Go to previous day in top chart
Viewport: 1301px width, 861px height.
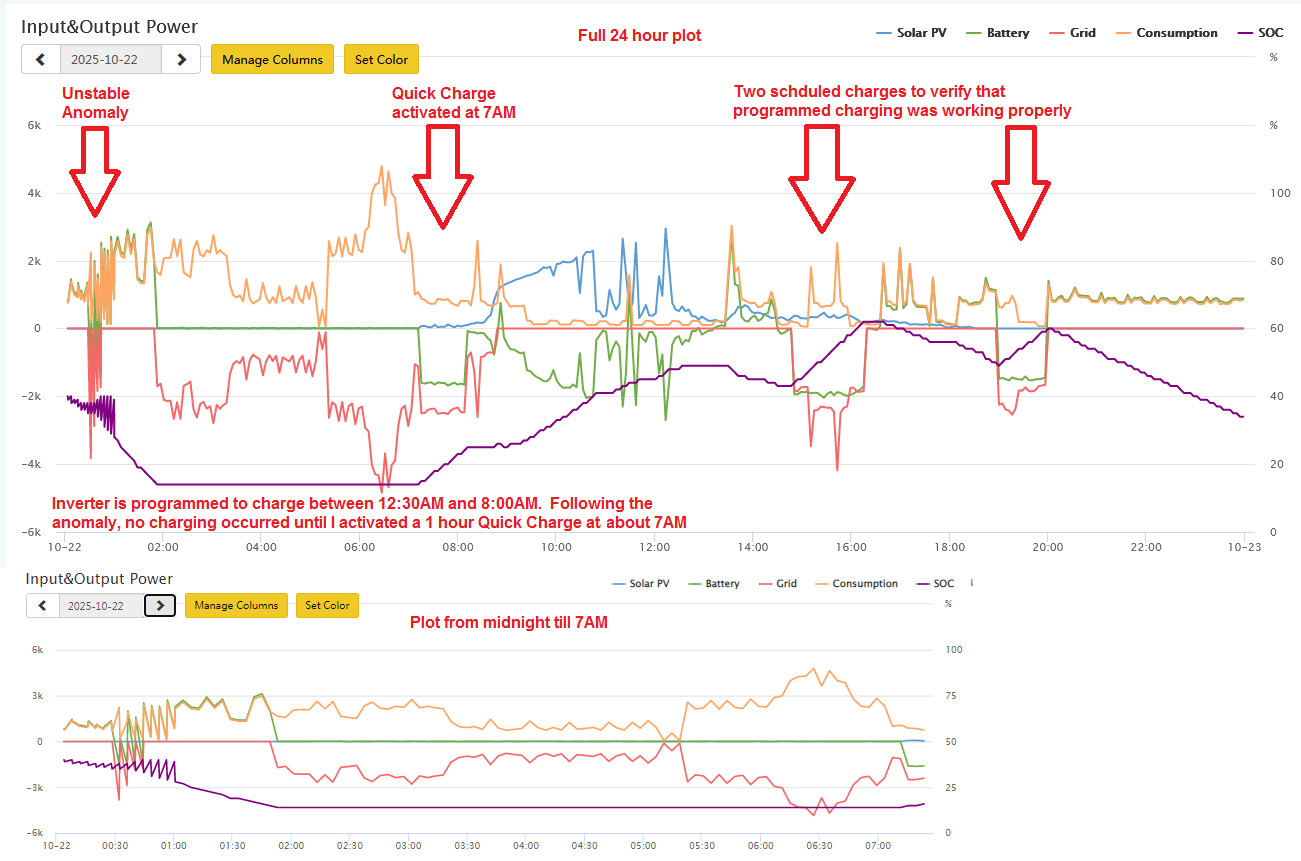tap(41, 59)
